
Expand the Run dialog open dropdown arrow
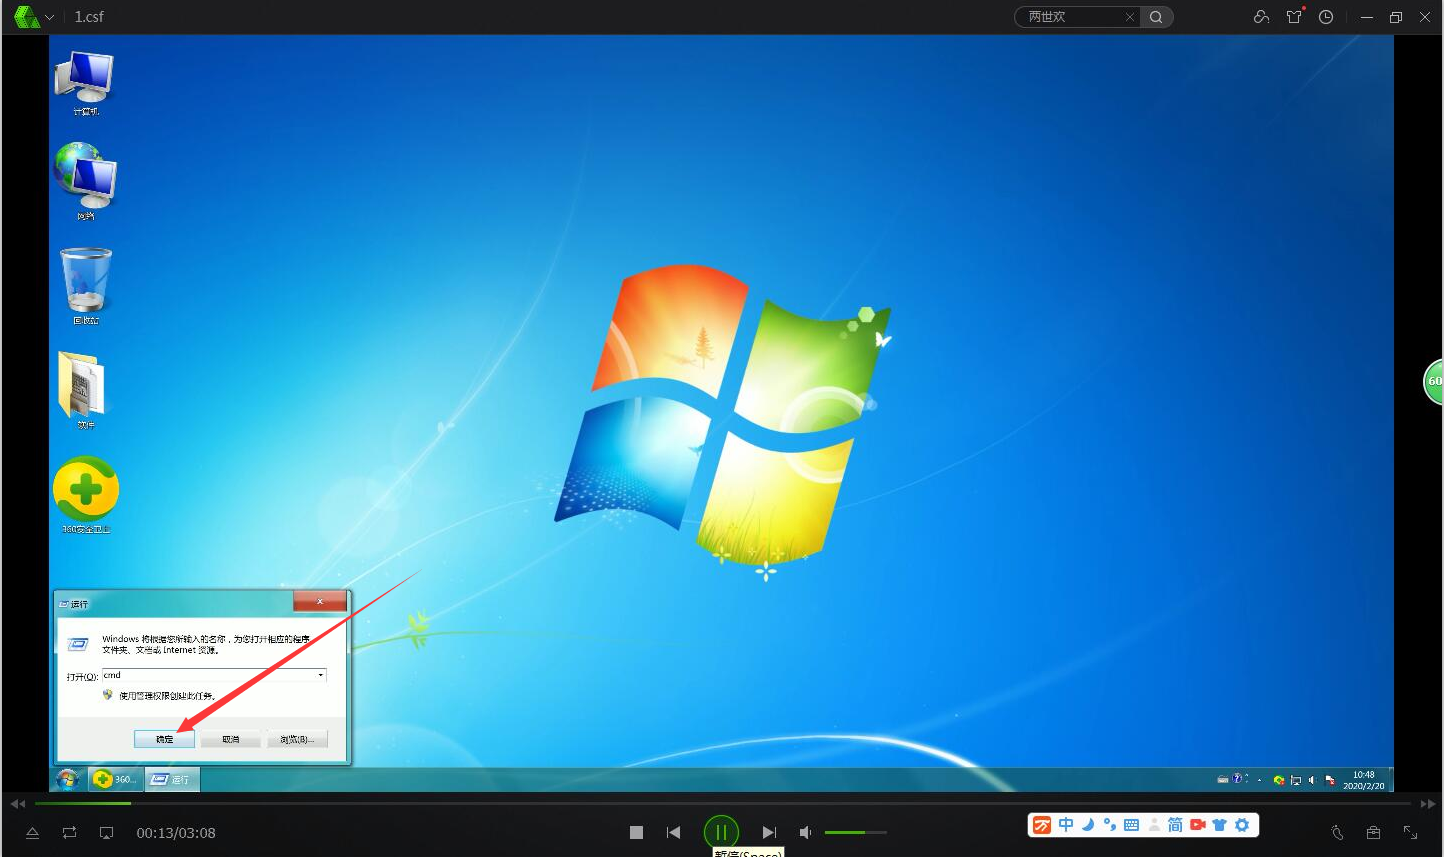[321, 675]
